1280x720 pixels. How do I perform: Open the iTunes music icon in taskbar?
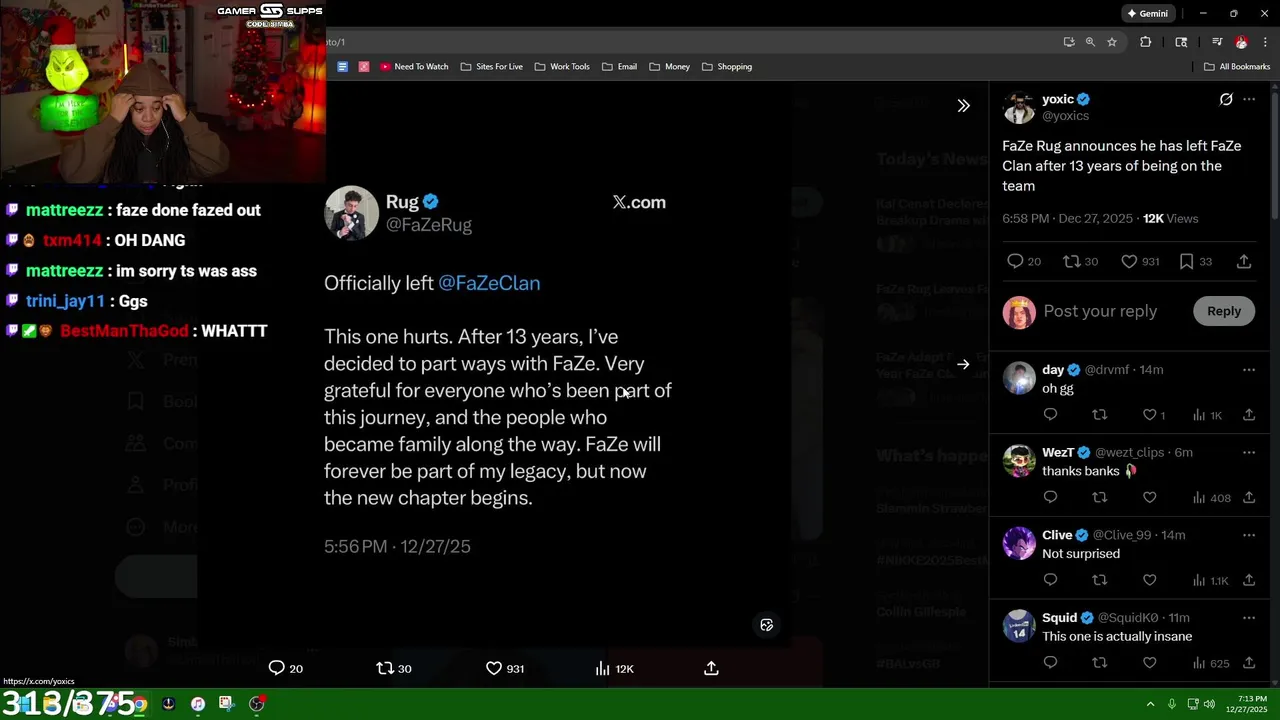[198, 704]
